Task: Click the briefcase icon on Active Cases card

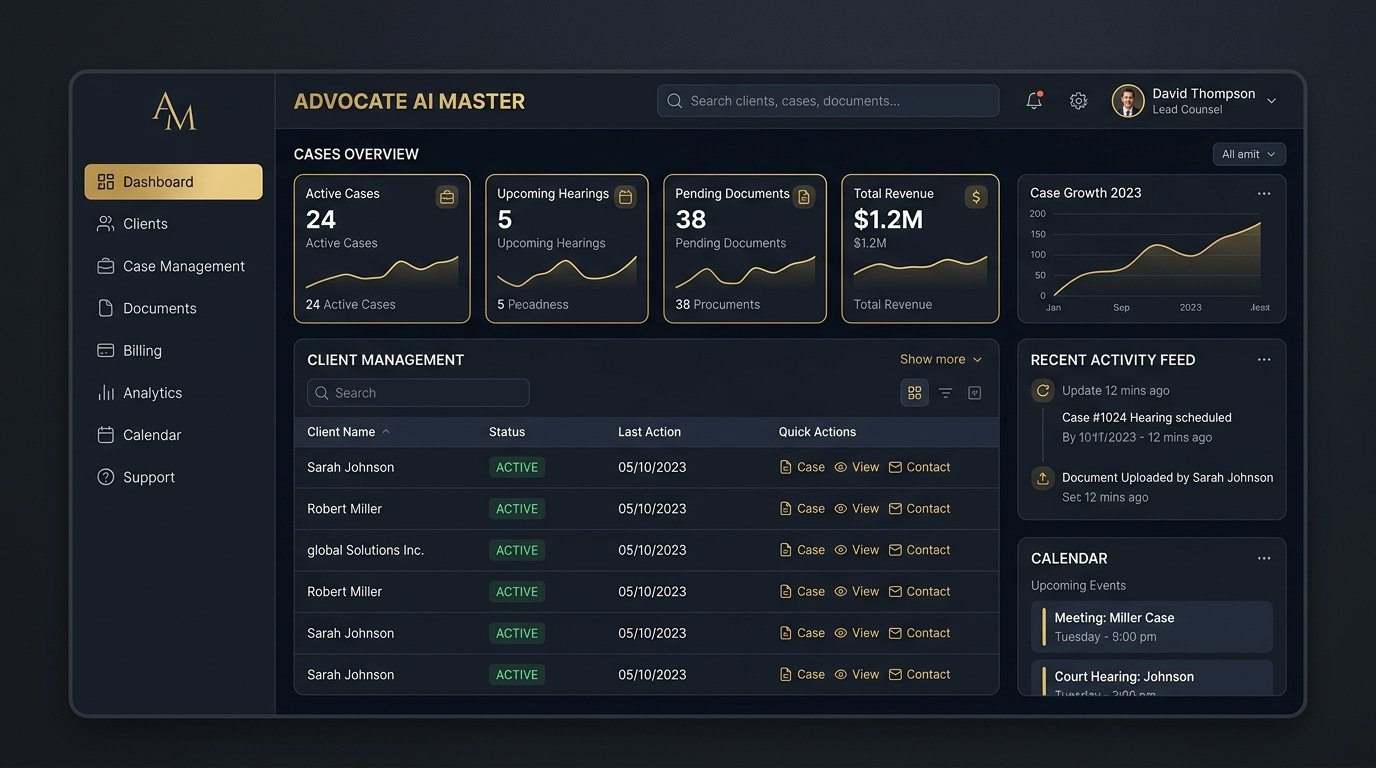Action: [447, 197]
